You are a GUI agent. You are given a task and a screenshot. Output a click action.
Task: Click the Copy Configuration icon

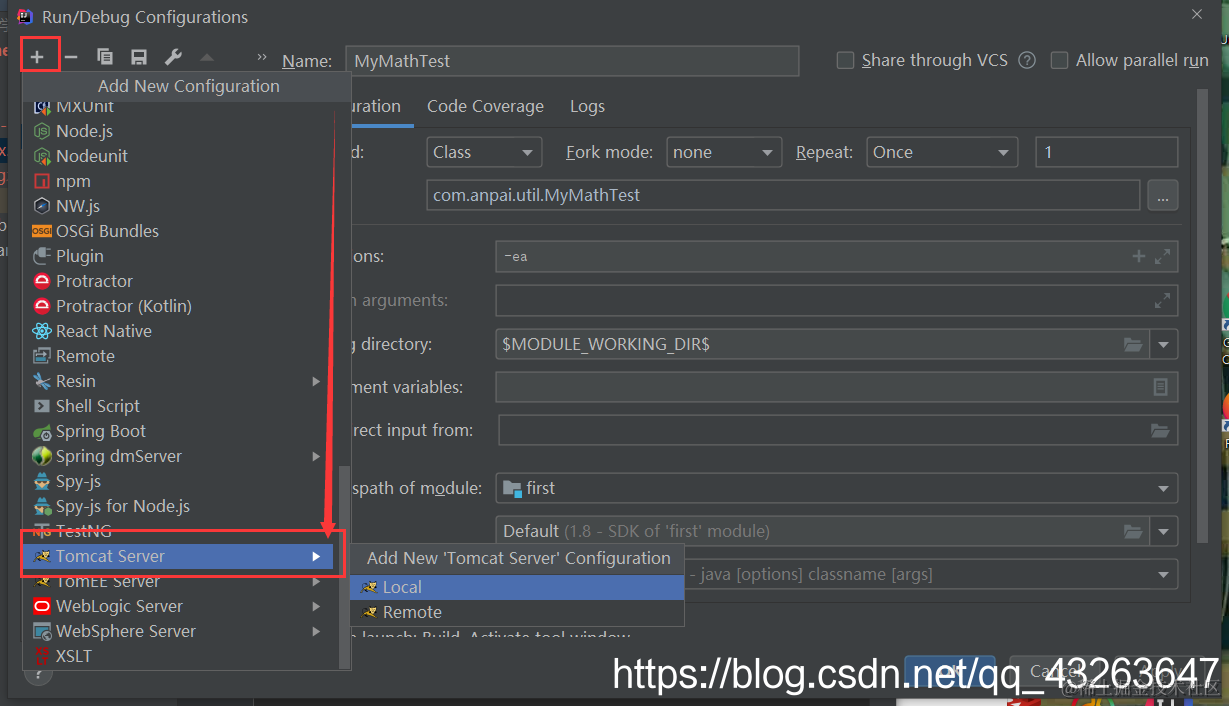coord(105,57)
